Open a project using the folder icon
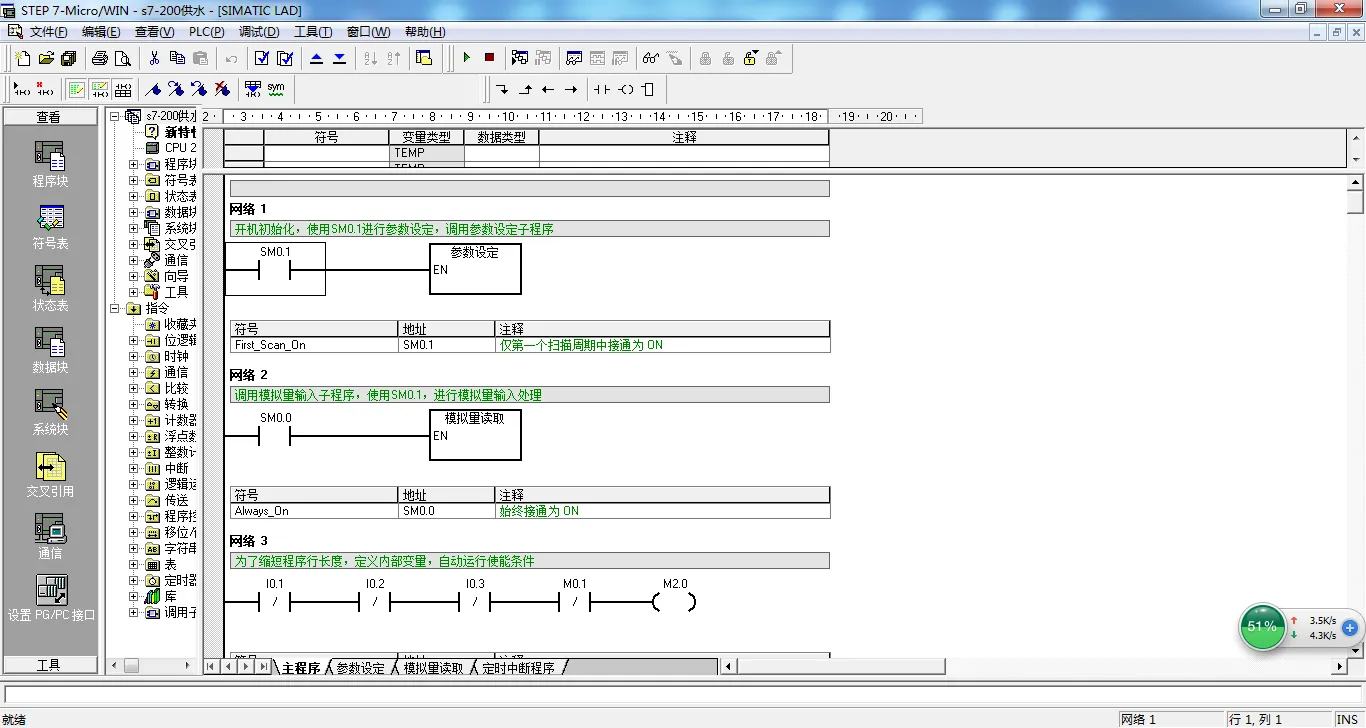 tap(46, 58)
